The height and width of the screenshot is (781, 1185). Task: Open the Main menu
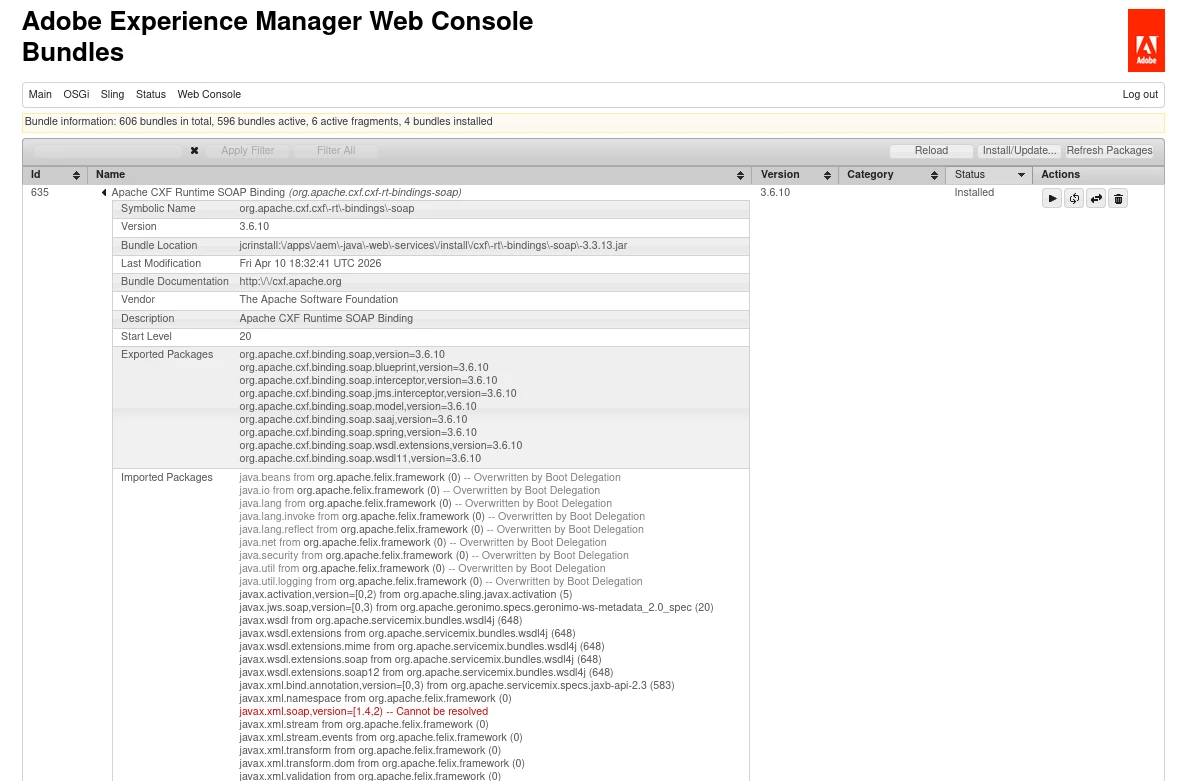click(40, 95)
